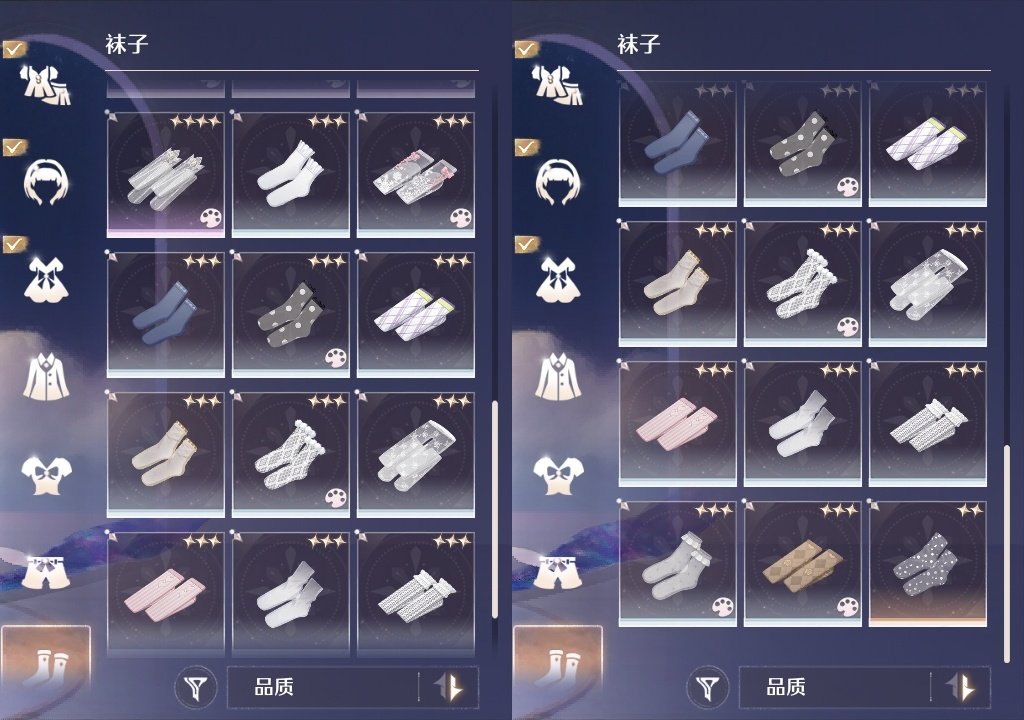The image size is (1024, 720).
Task: Open palette icon on gray polka-dot socks, left panel
Action: point(336,358)
